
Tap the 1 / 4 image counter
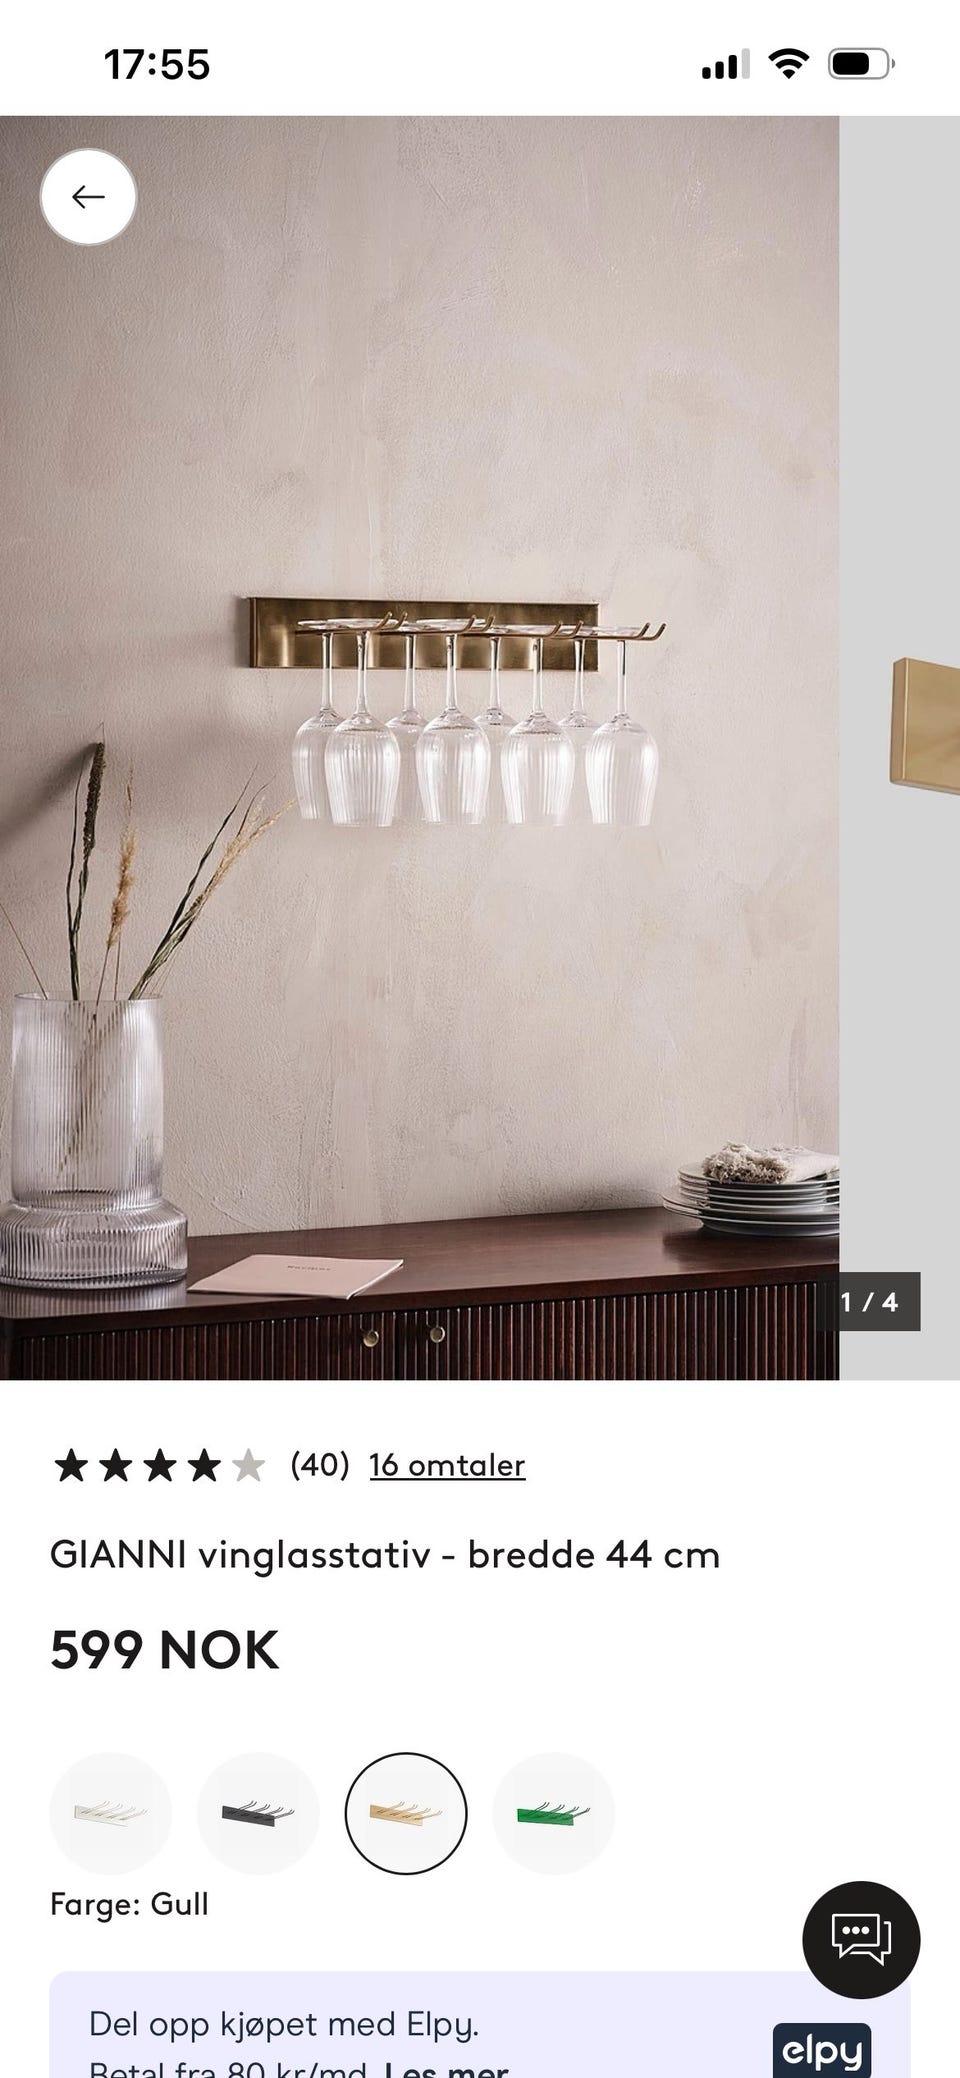[869, 1302]
